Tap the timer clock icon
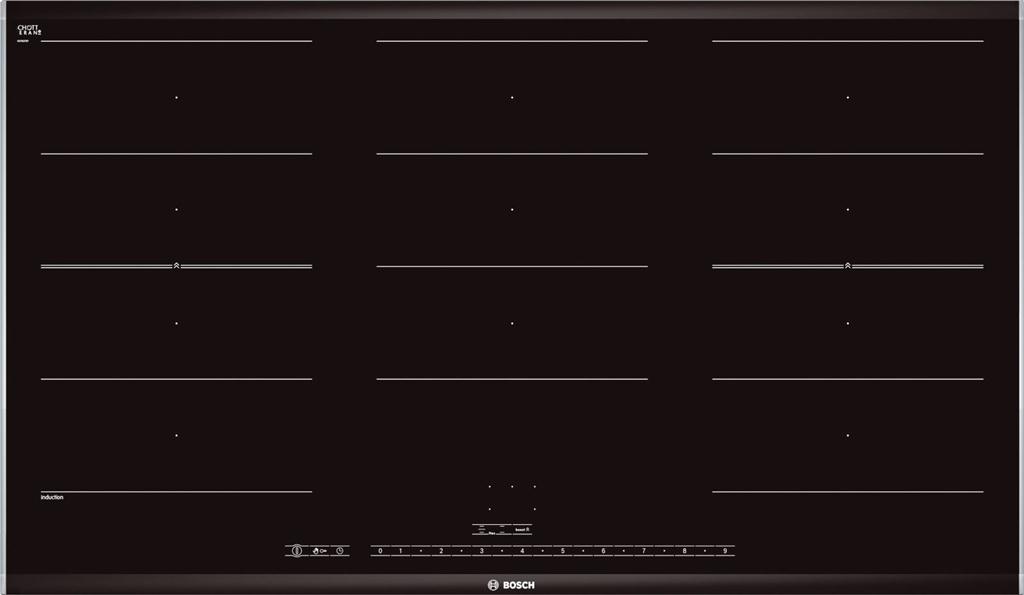This screenshot has width=1024, height=595. pyautogui.click(x=340, y=551)
